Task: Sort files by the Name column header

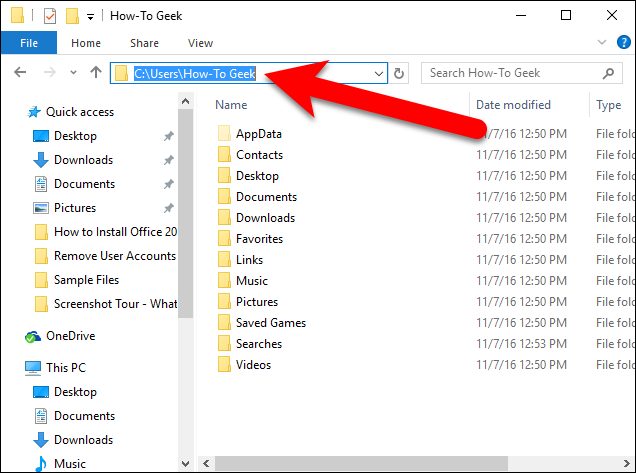Action: pos(231,105)
